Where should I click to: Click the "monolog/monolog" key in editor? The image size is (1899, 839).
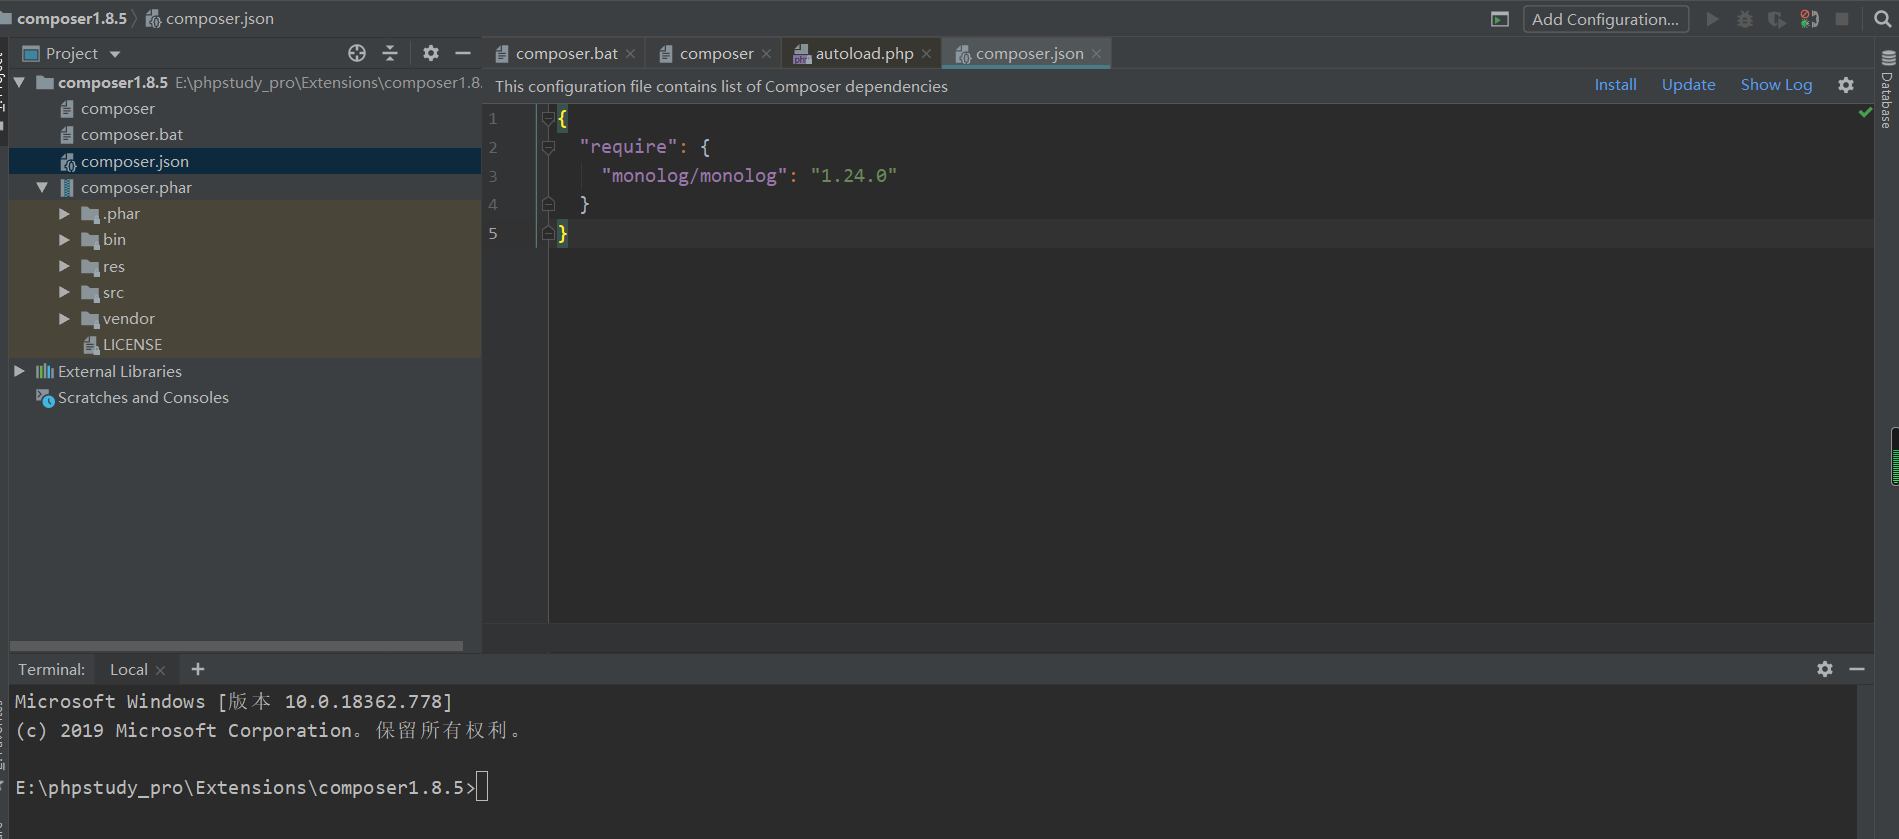(694, 176)
